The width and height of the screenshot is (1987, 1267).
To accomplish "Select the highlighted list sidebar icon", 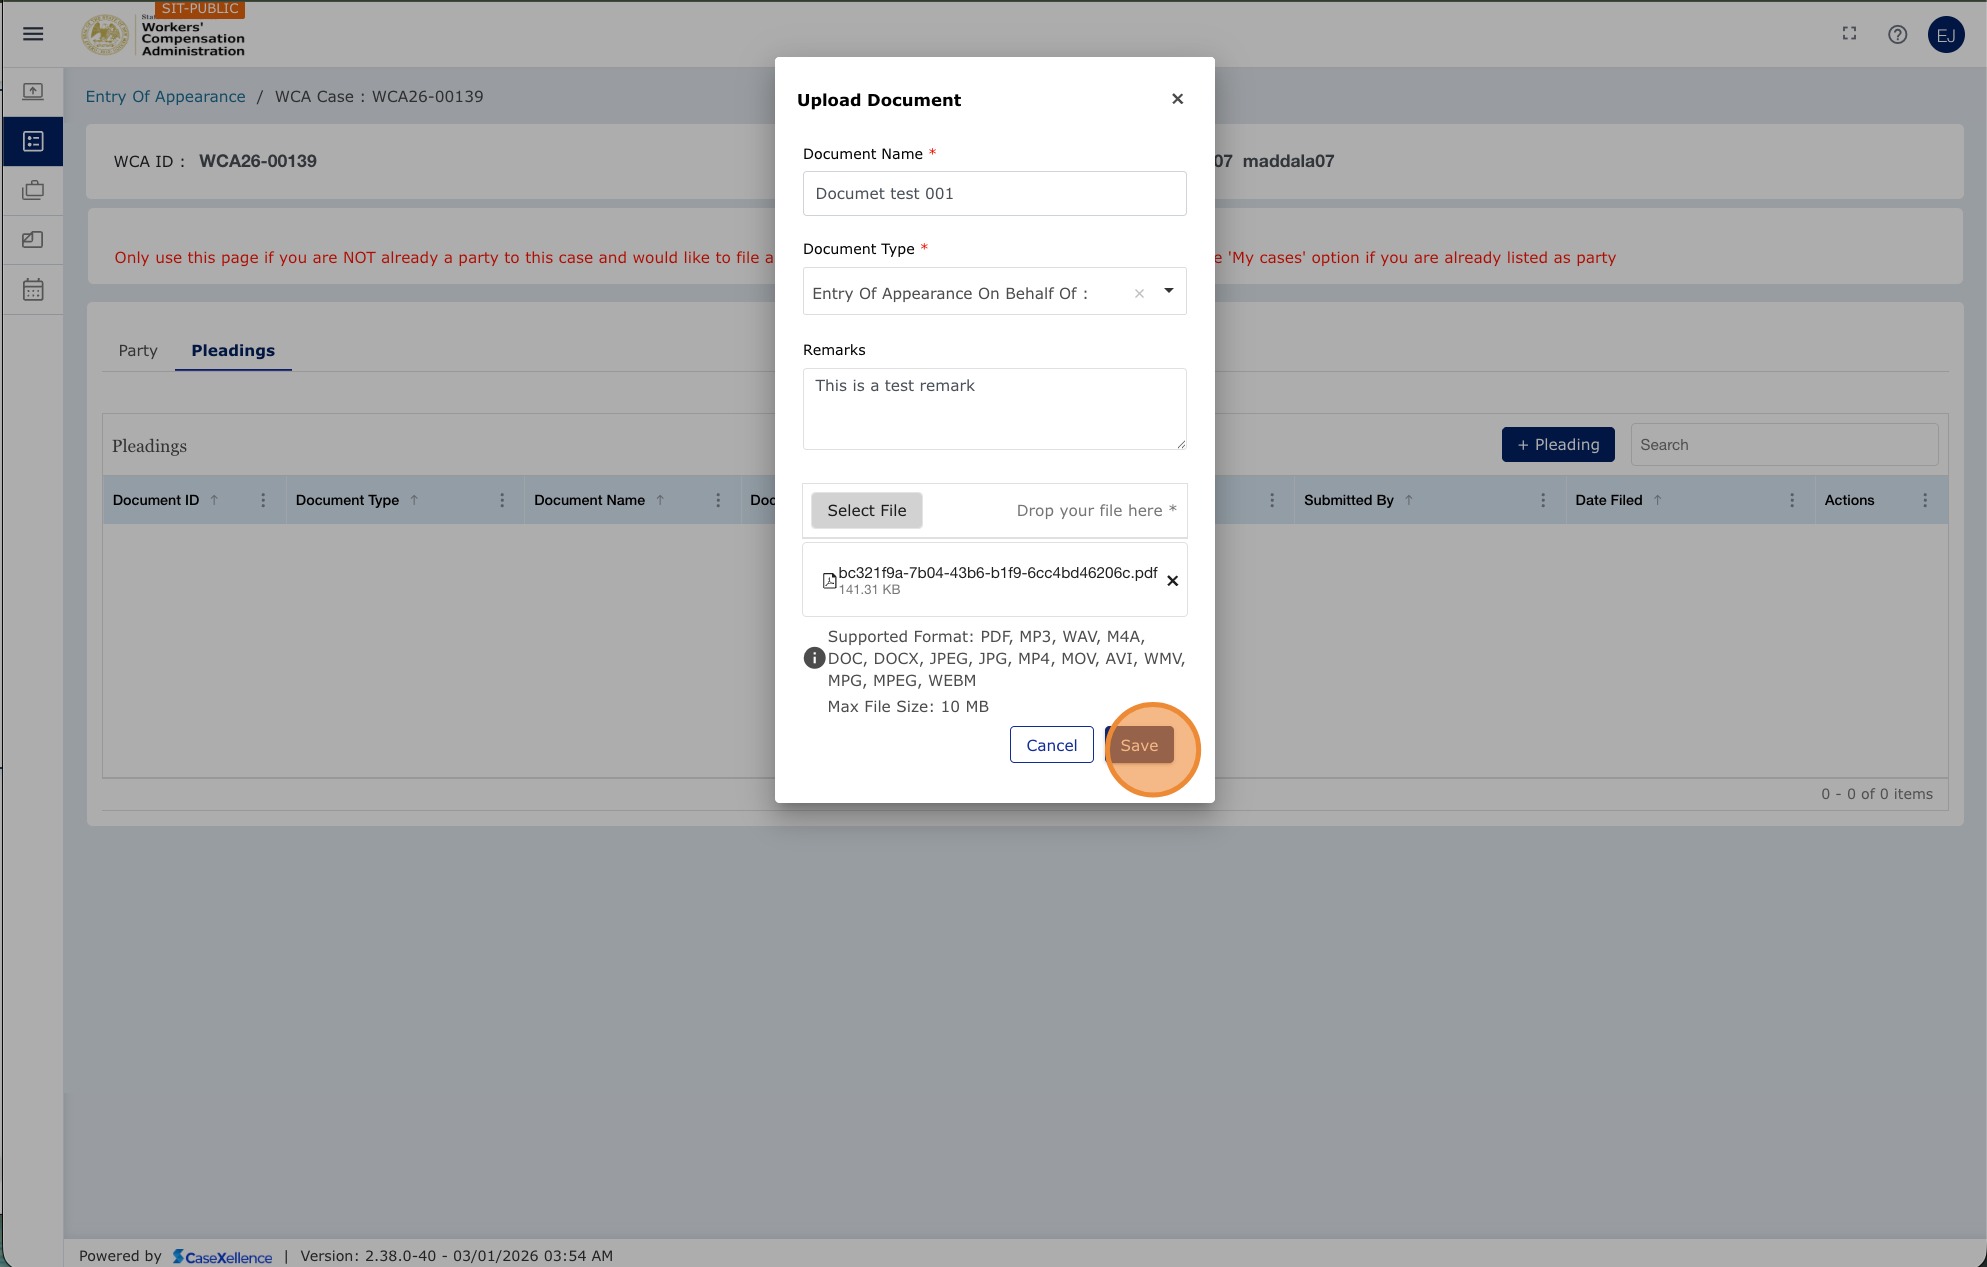I will tap(33, 142).
